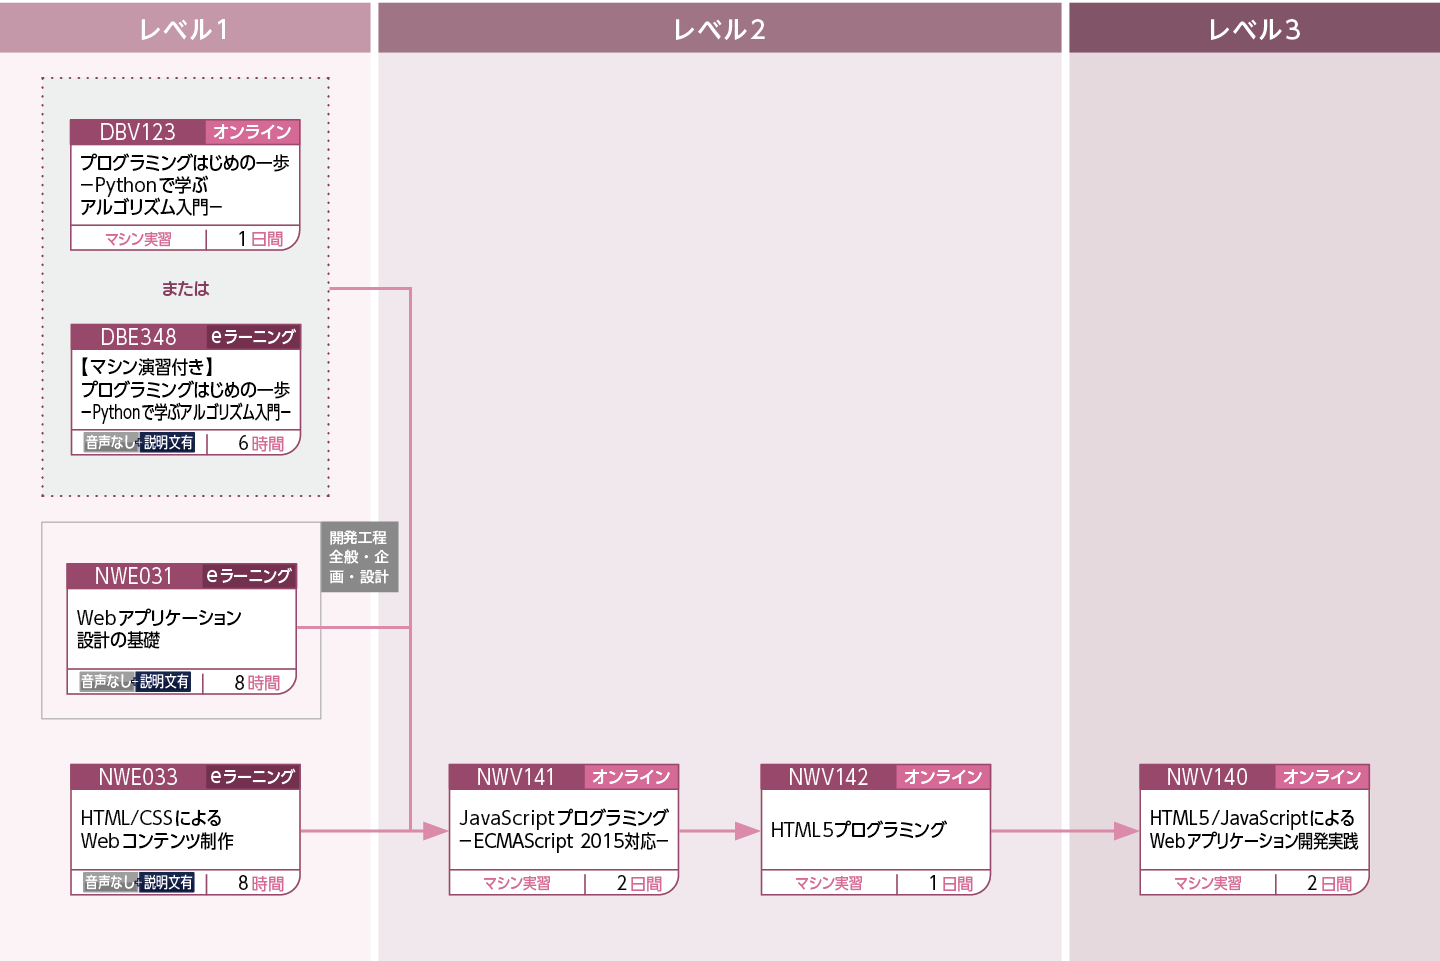Open NWE033 HTML/CSSによるWebコンテンツ制作 course
1440x961 pixels.
[x=185, y=830]
